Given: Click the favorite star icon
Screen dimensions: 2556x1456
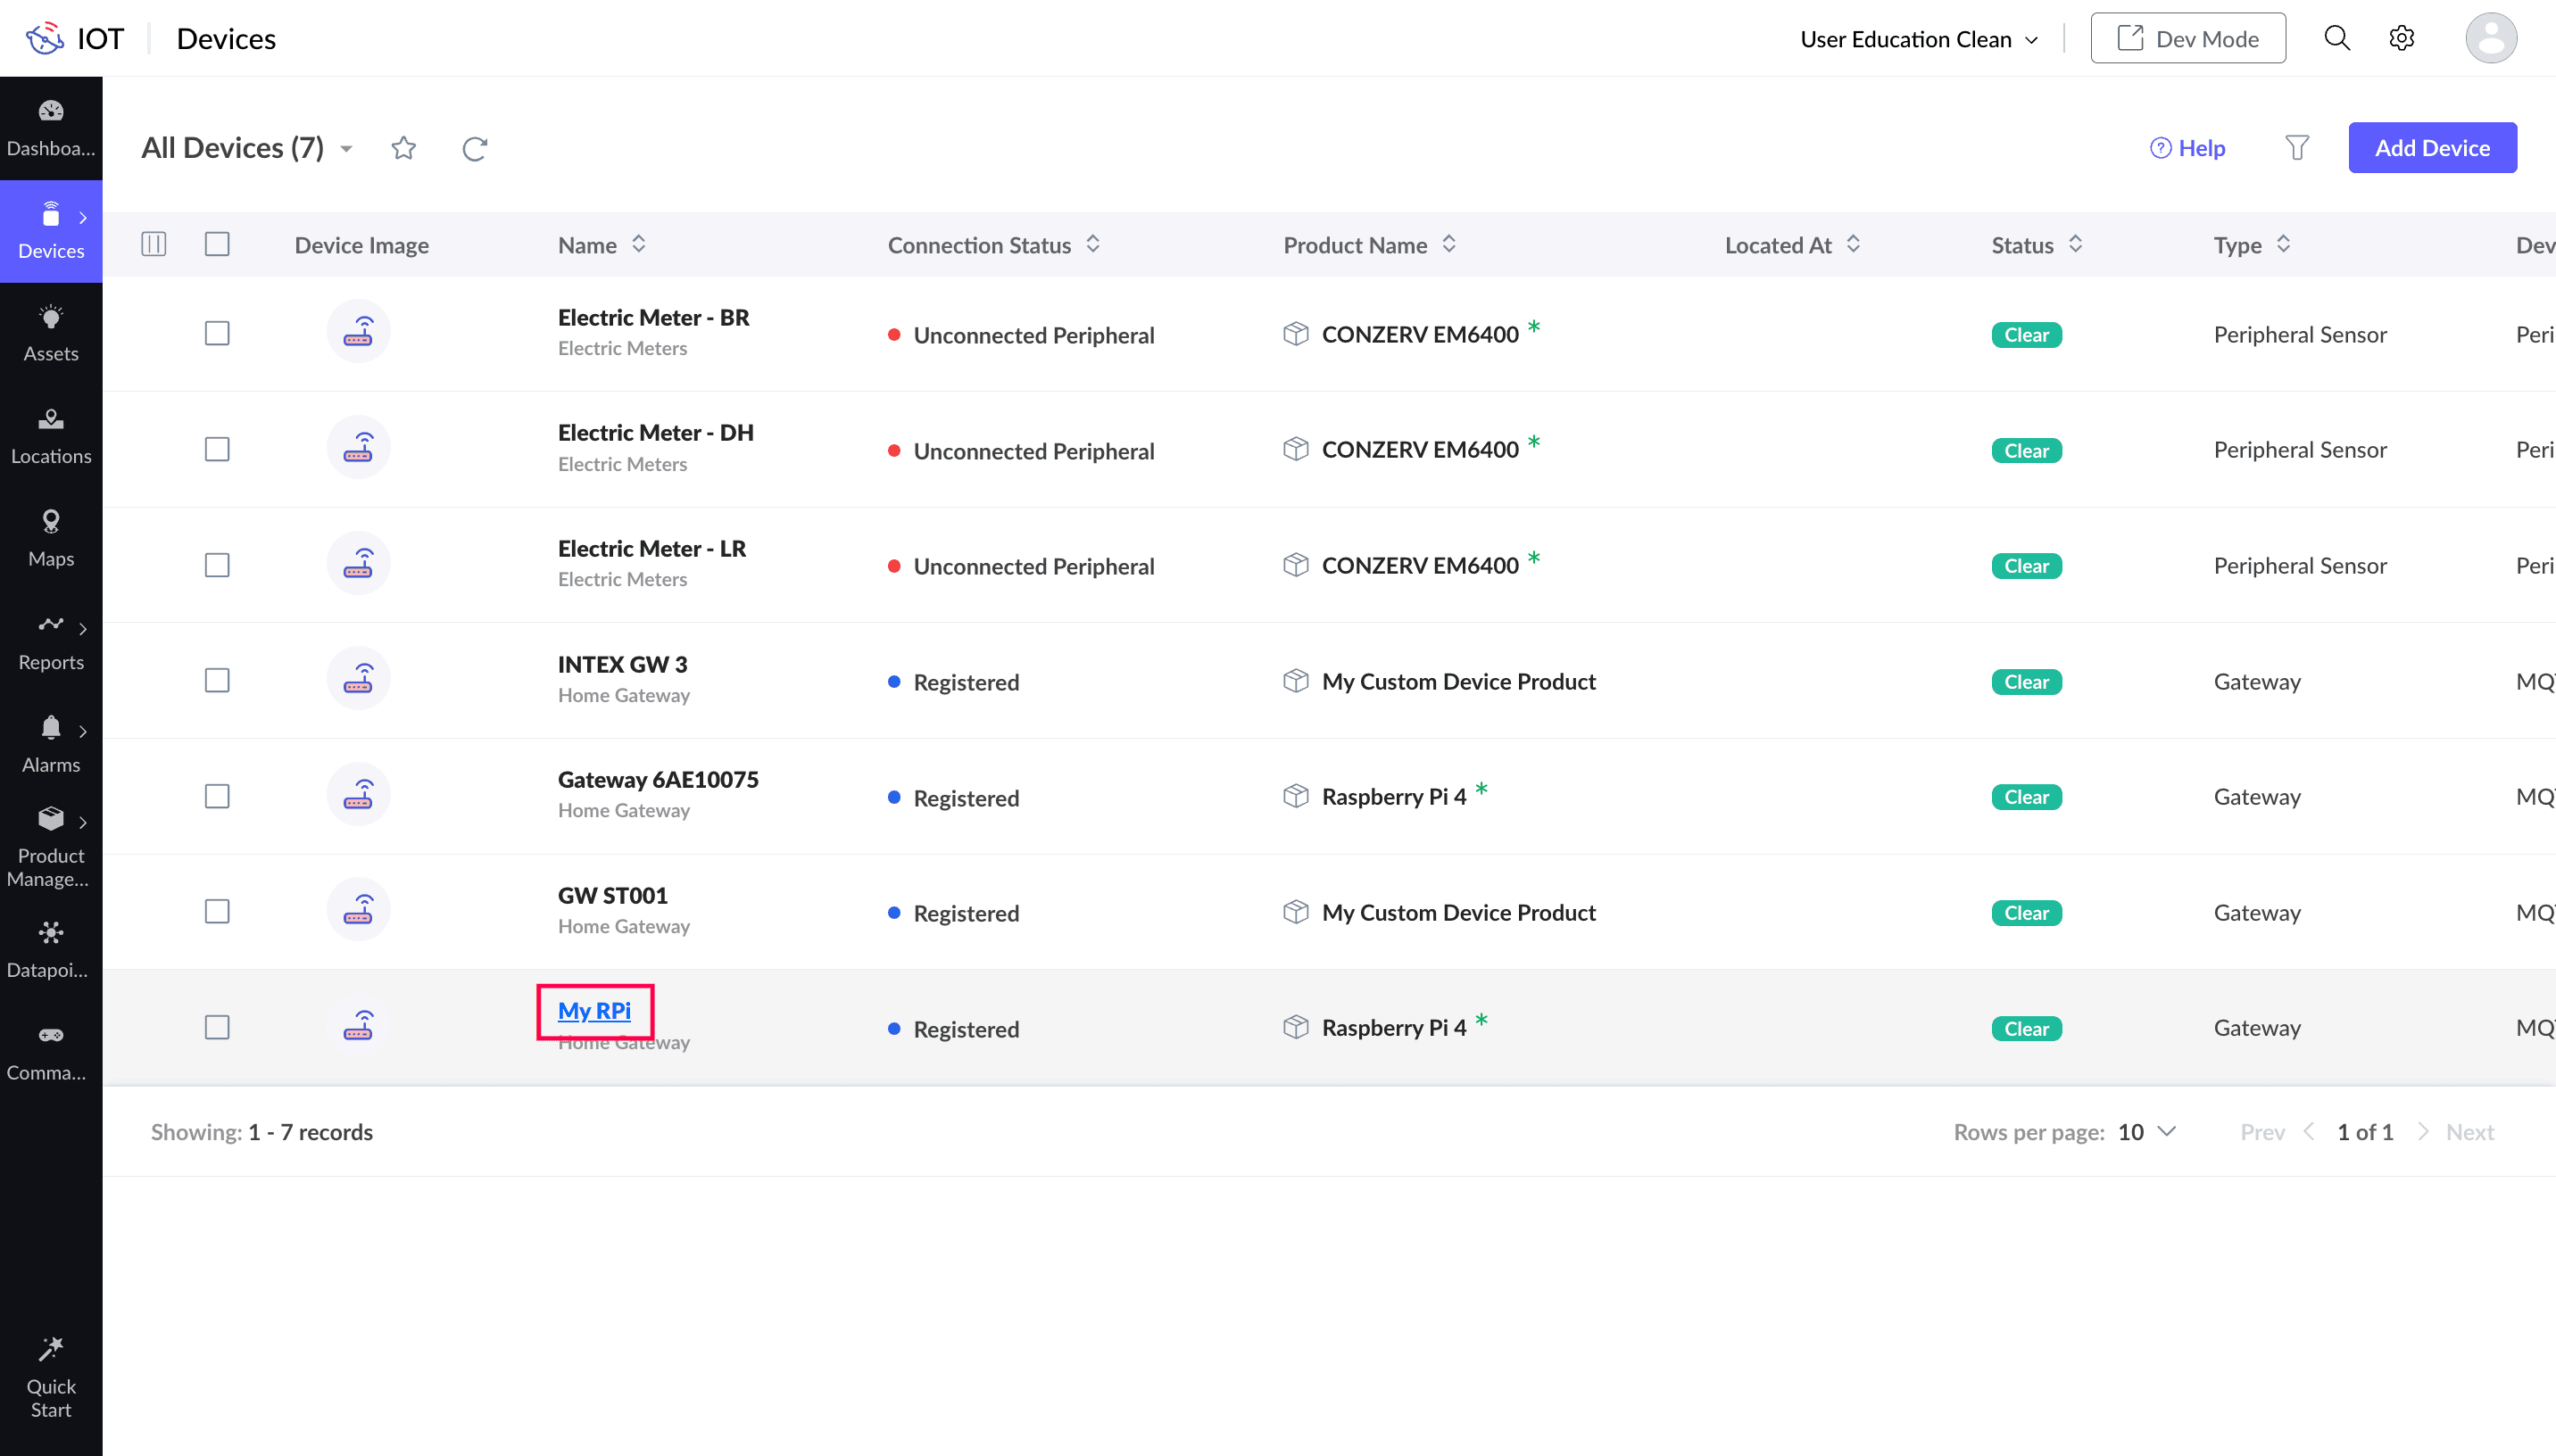Looking at the screenshot, I should [403, 148].
